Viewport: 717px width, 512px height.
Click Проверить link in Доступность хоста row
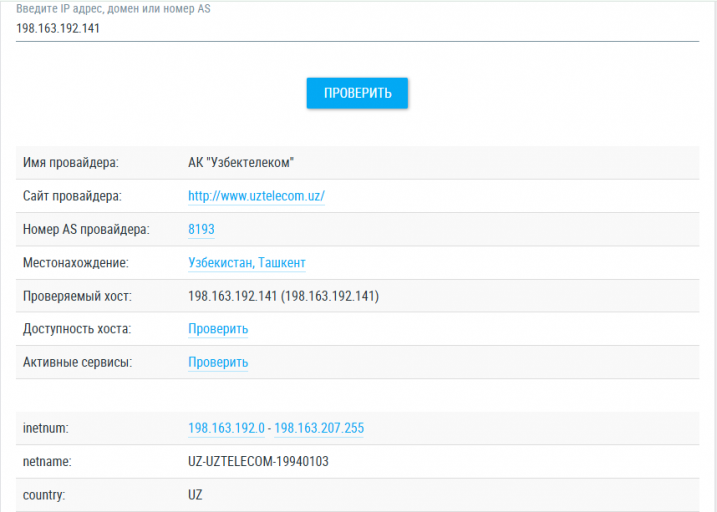pos(218,329)
